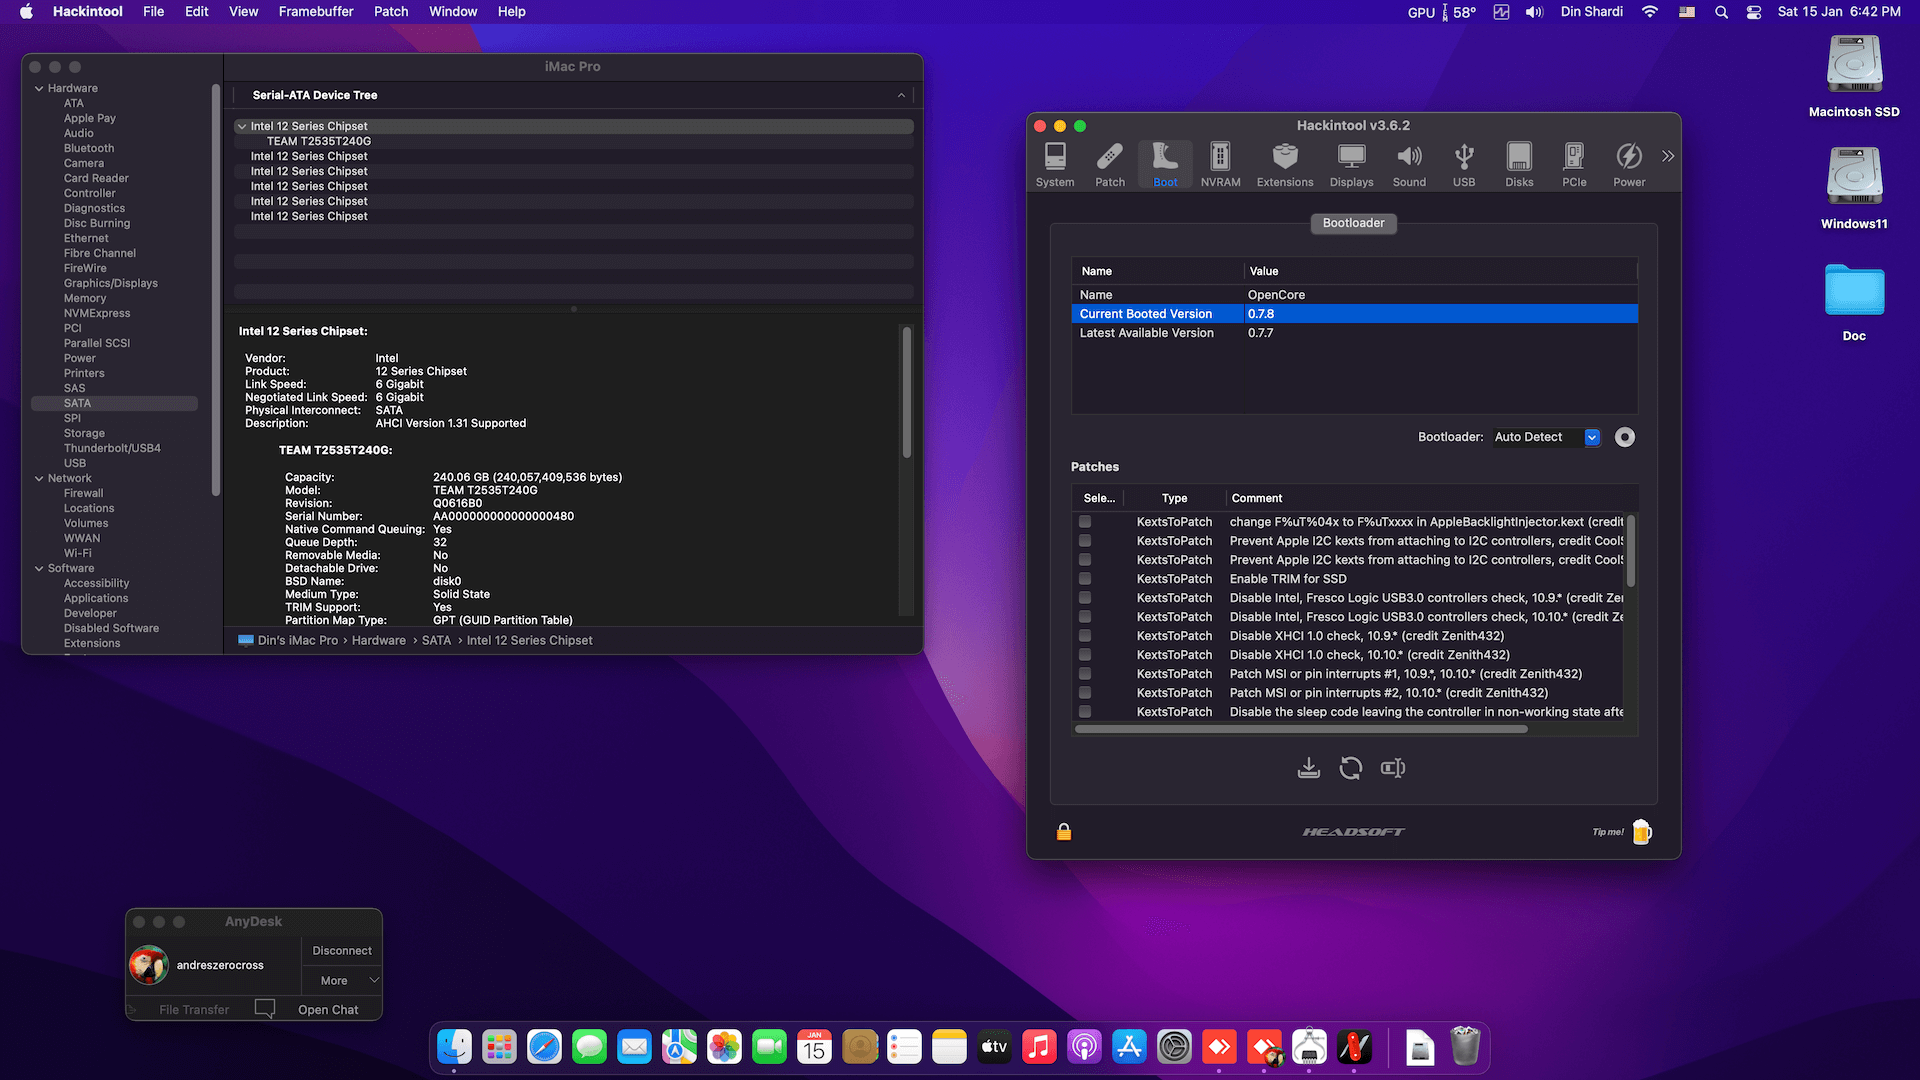The height and width of the screenshot is (1080, 1920).
Task: Open USB section in Hackintool
Action: point(1464,165)
